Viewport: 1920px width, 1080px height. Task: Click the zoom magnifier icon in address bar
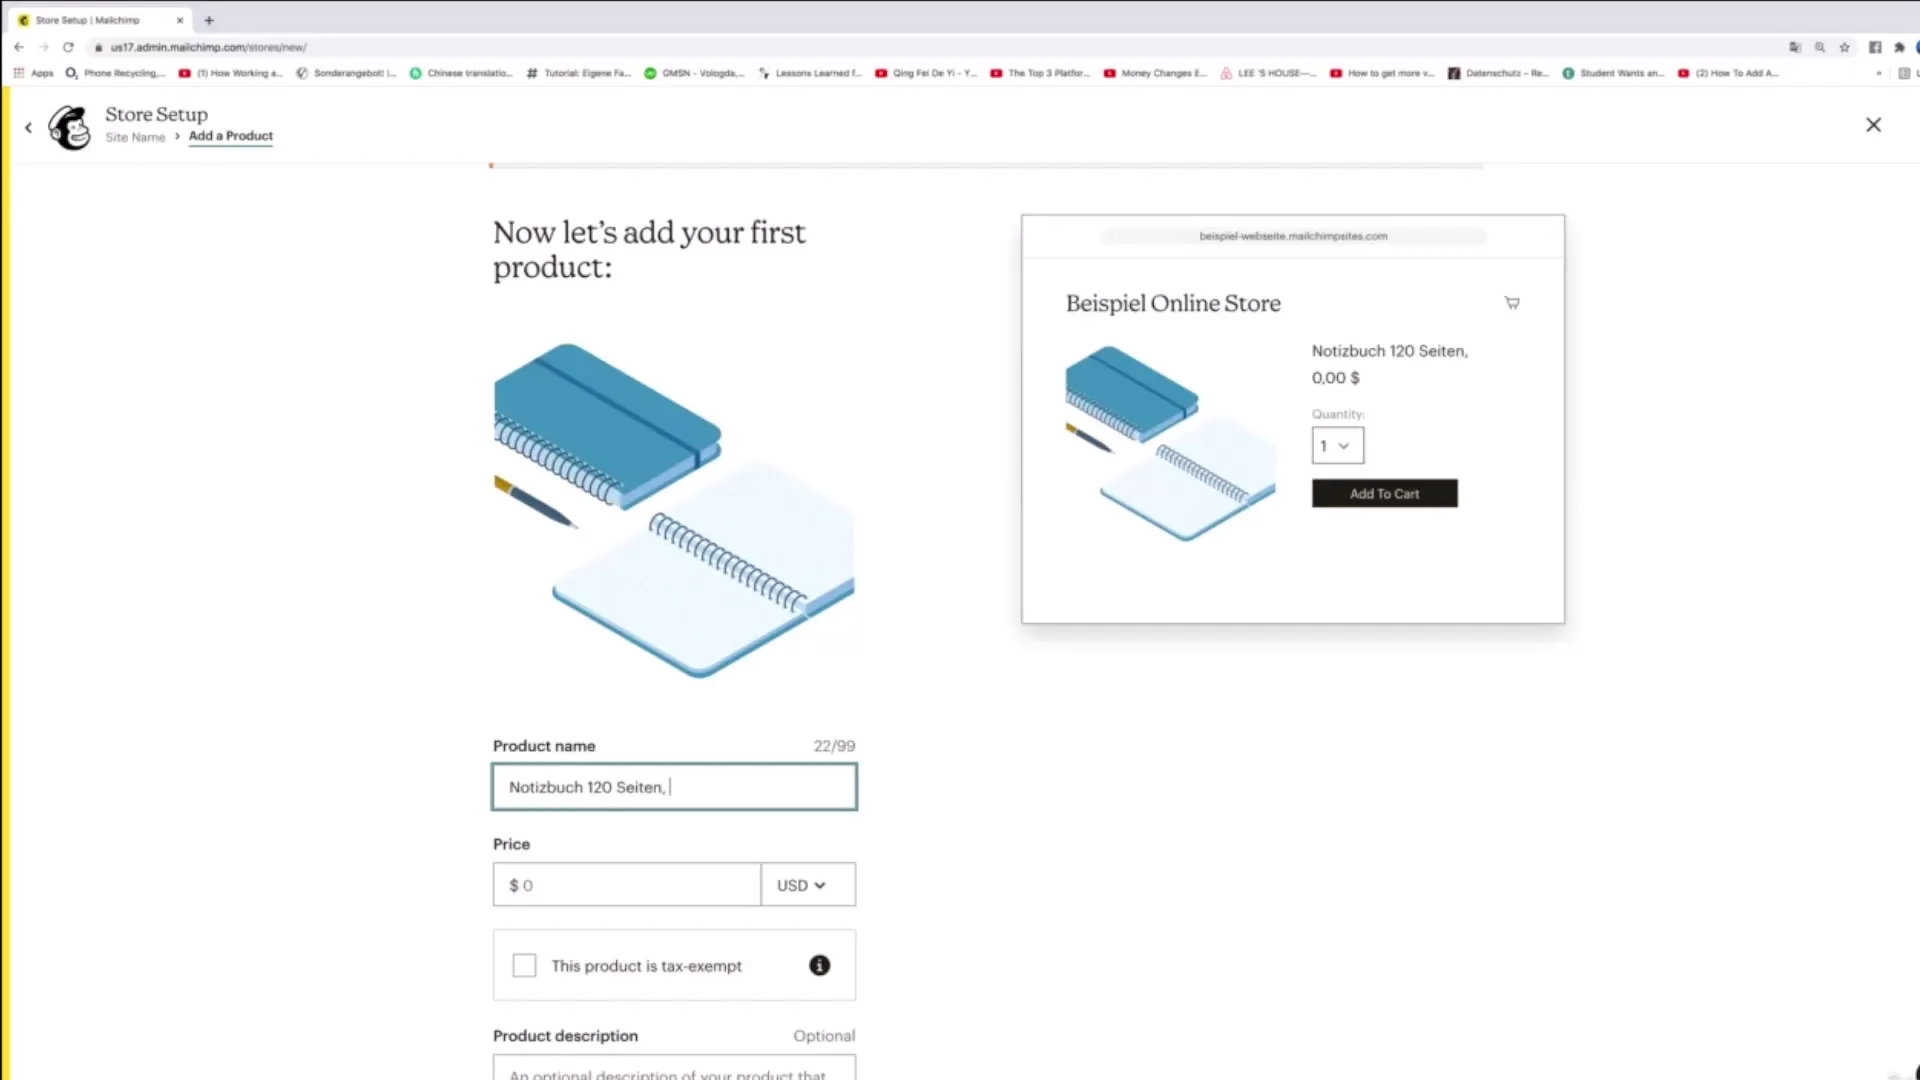1820,47
